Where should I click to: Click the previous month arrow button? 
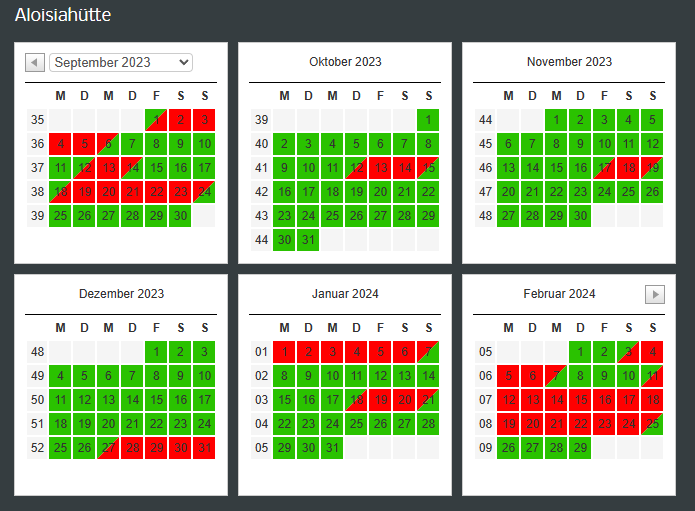(35, 63)
